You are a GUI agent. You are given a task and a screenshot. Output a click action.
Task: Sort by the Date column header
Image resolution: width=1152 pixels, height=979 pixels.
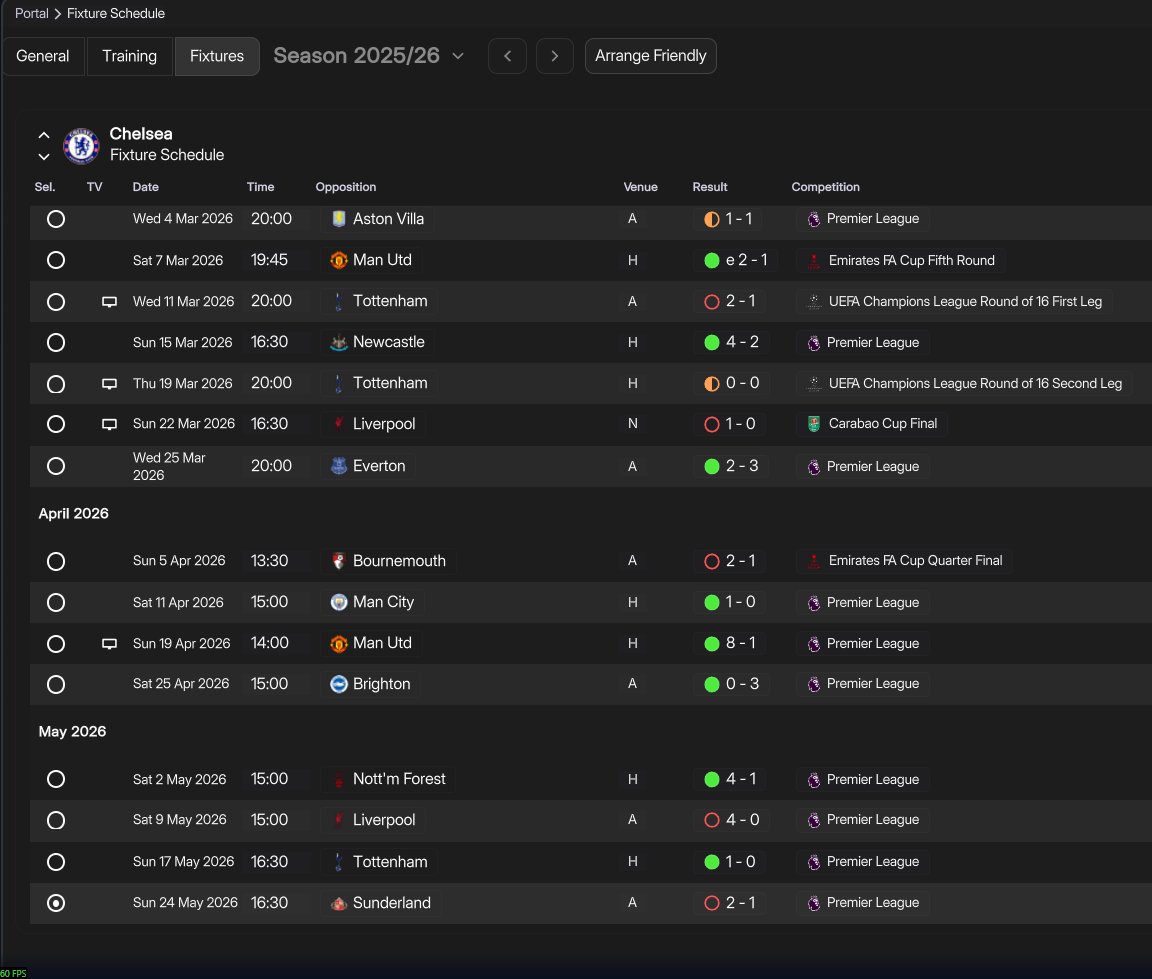coord(145,187)
